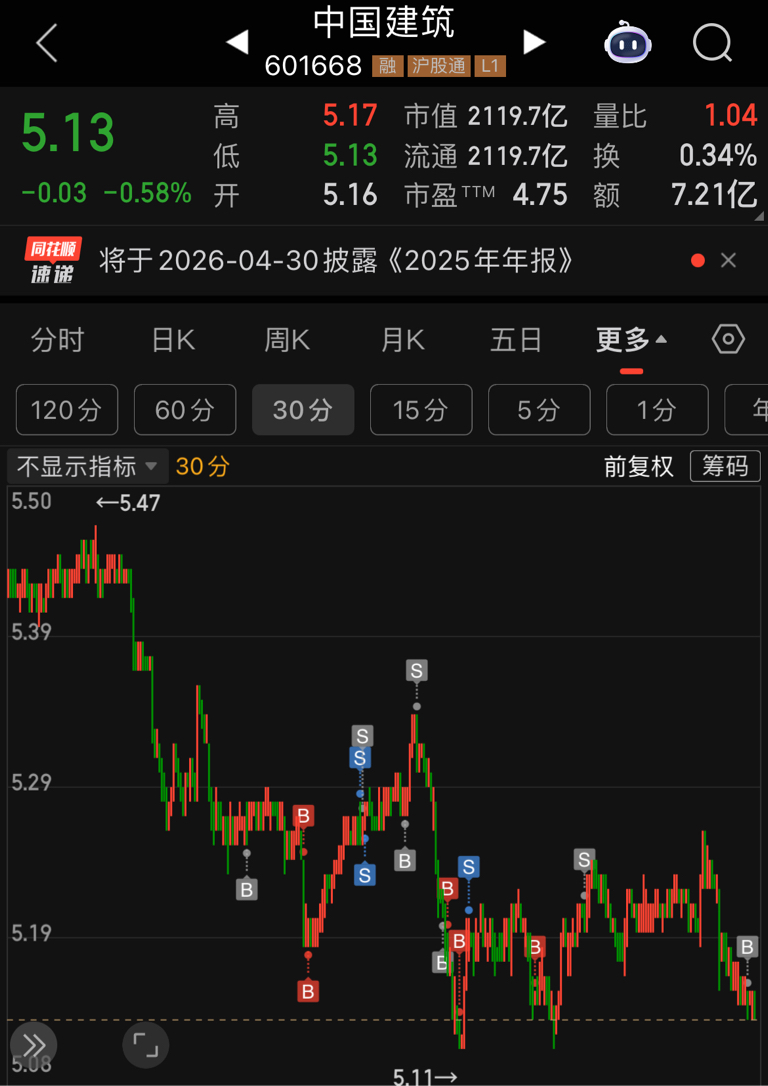Open the search magnifier icon
The image size is (768, 1086).
pyautogui.click(x=713, y=44)
